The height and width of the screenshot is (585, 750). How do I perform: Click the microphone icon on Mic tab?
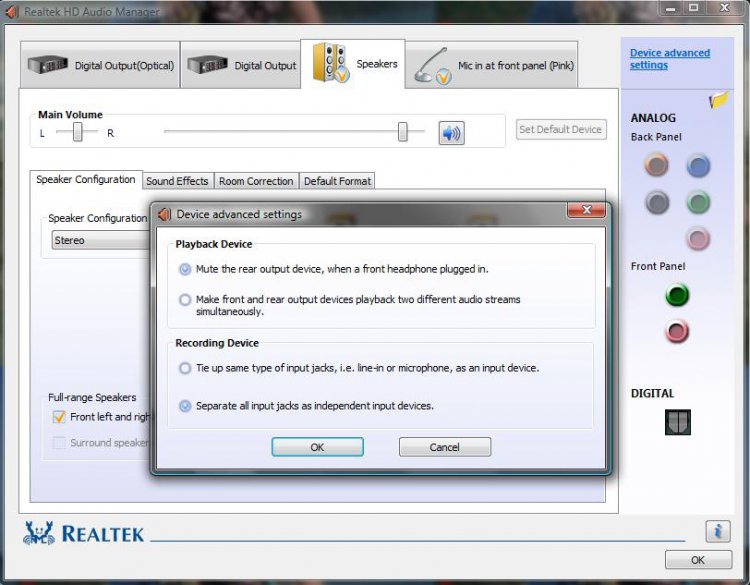[432, 66]
